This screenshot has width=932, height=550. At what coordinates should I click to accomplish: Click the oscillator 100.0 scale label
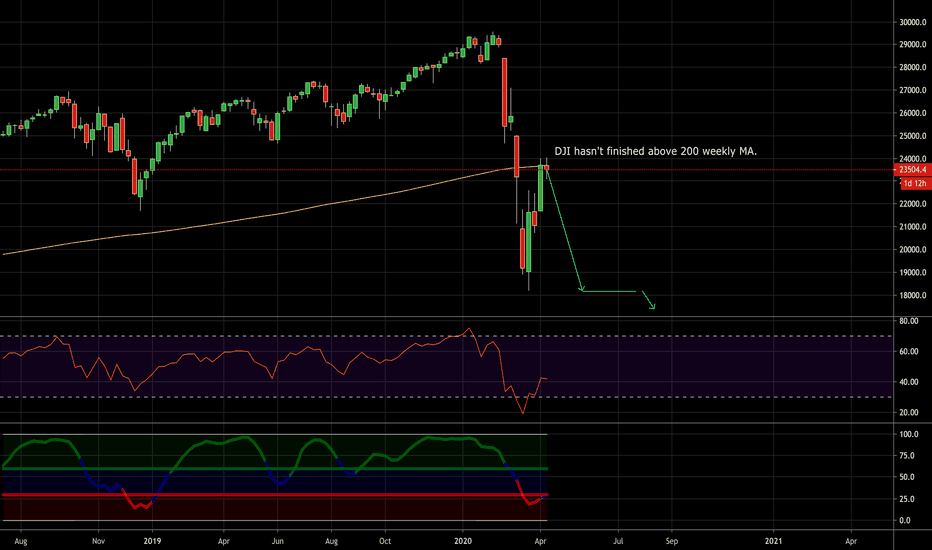[x=909, y=434]
